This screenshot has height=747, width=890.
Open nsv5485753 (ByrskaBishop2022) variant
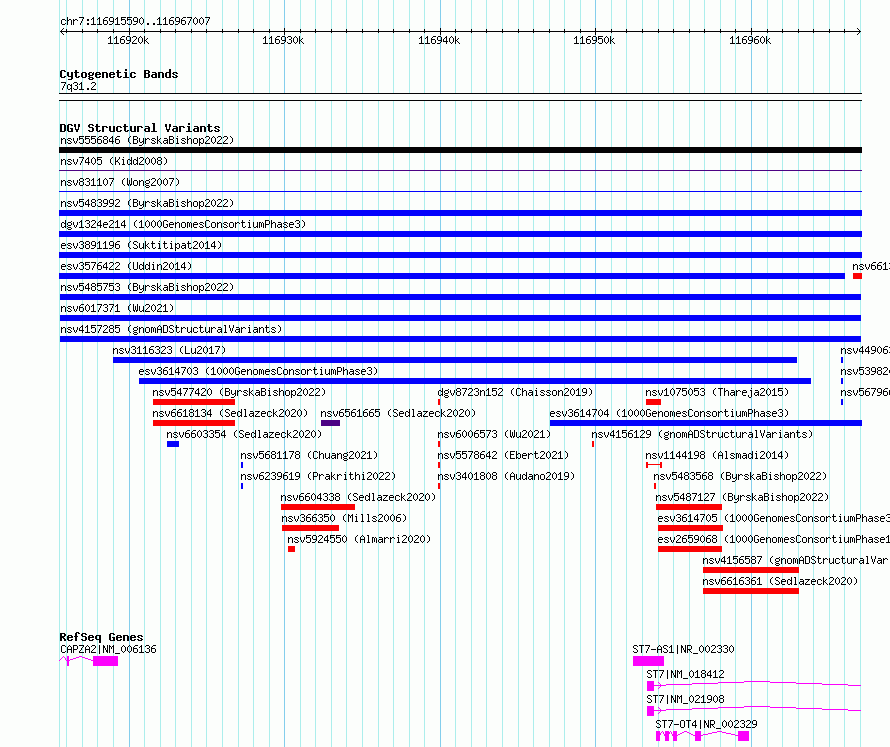click(147, 287)
